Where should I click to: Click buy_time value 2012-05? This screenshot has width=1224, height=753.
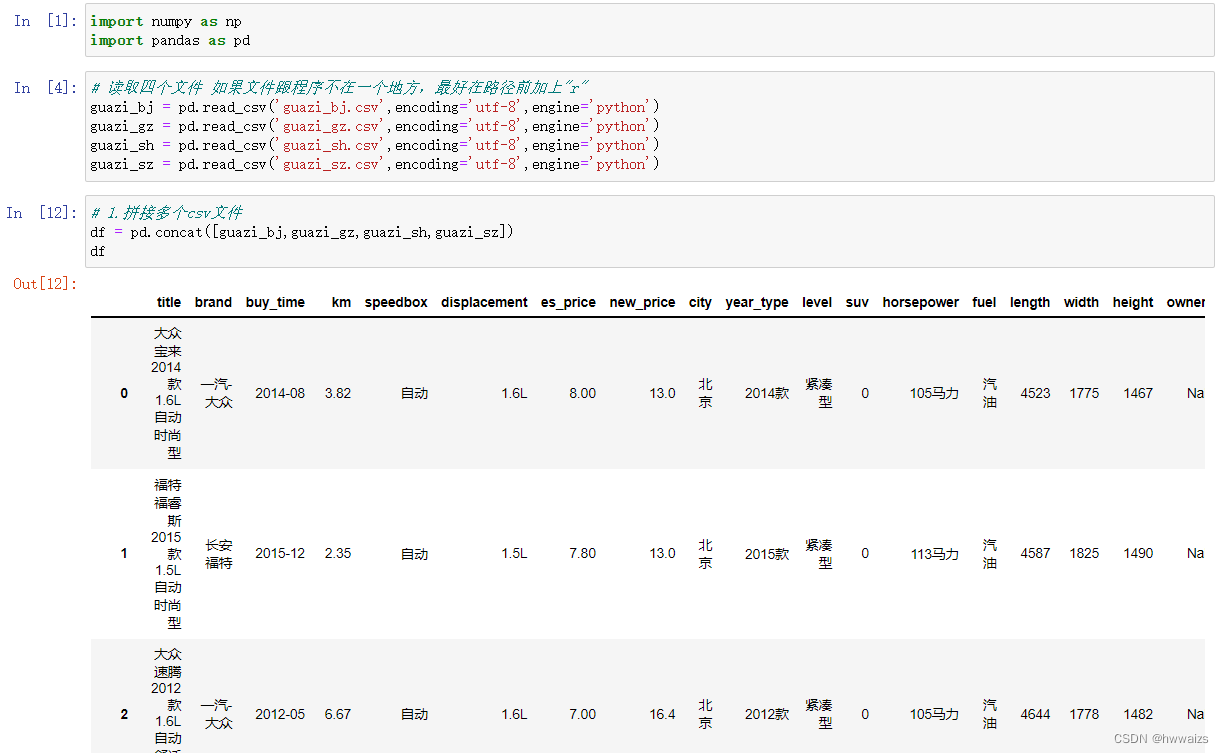280,714
